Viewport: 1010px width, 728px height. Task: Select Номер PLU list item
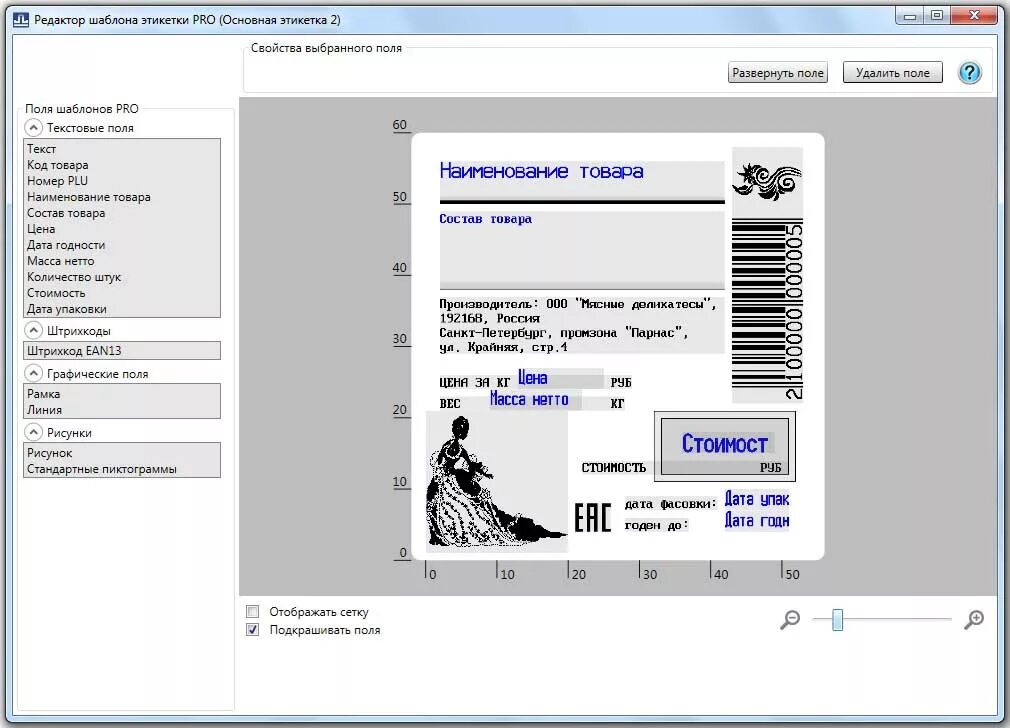122,181
